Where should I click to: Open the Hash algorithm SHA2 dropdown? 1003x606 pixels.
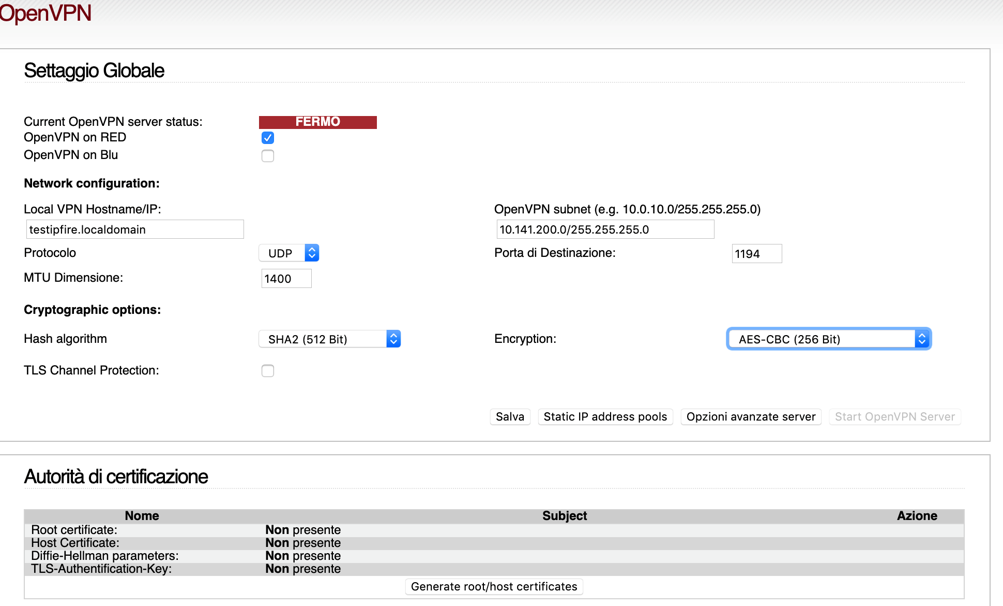pyautogui.click(x=329, y=339)
